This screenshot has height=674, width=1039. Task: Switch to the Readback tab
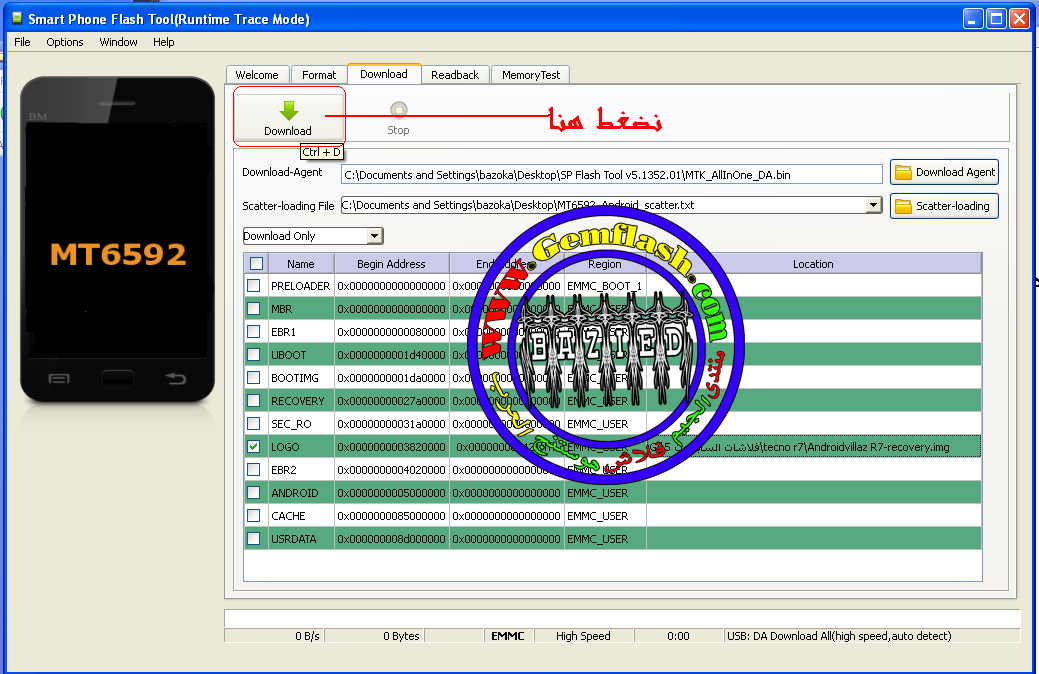point(455,75)
